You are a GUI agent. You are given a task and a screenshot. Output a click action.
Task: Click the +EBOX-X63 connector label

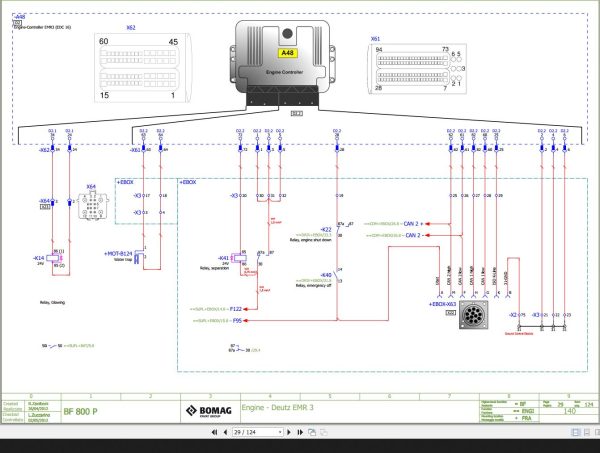click(x=442, y=304)
